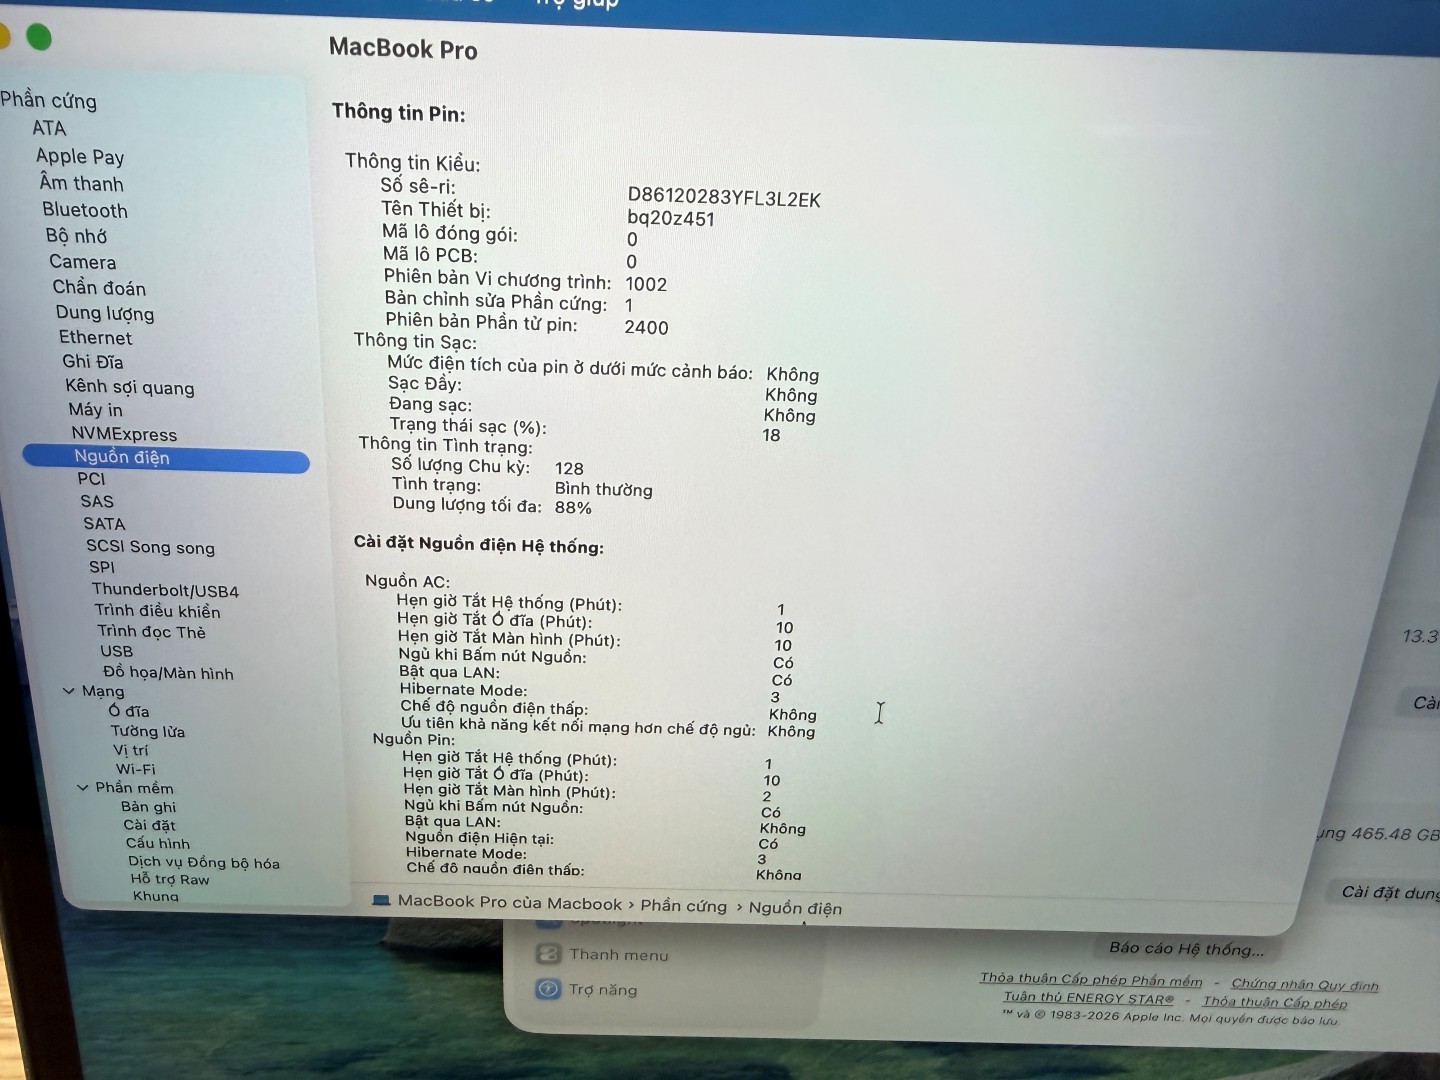Select Thunderbolt/USB4 in sidebar
This screenshot has height=1080, width=1440.
click(x=165, y=590)
